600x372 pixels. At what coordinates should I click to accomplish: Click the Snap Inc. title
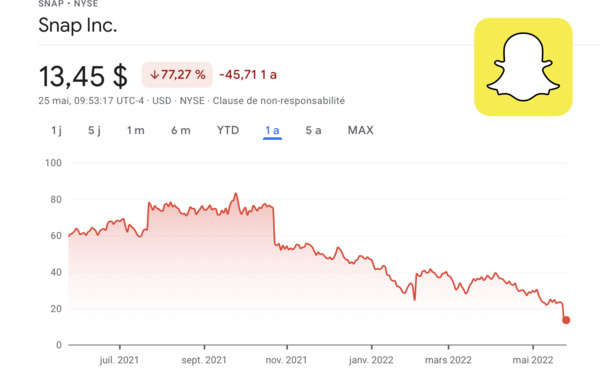point(78,26)
